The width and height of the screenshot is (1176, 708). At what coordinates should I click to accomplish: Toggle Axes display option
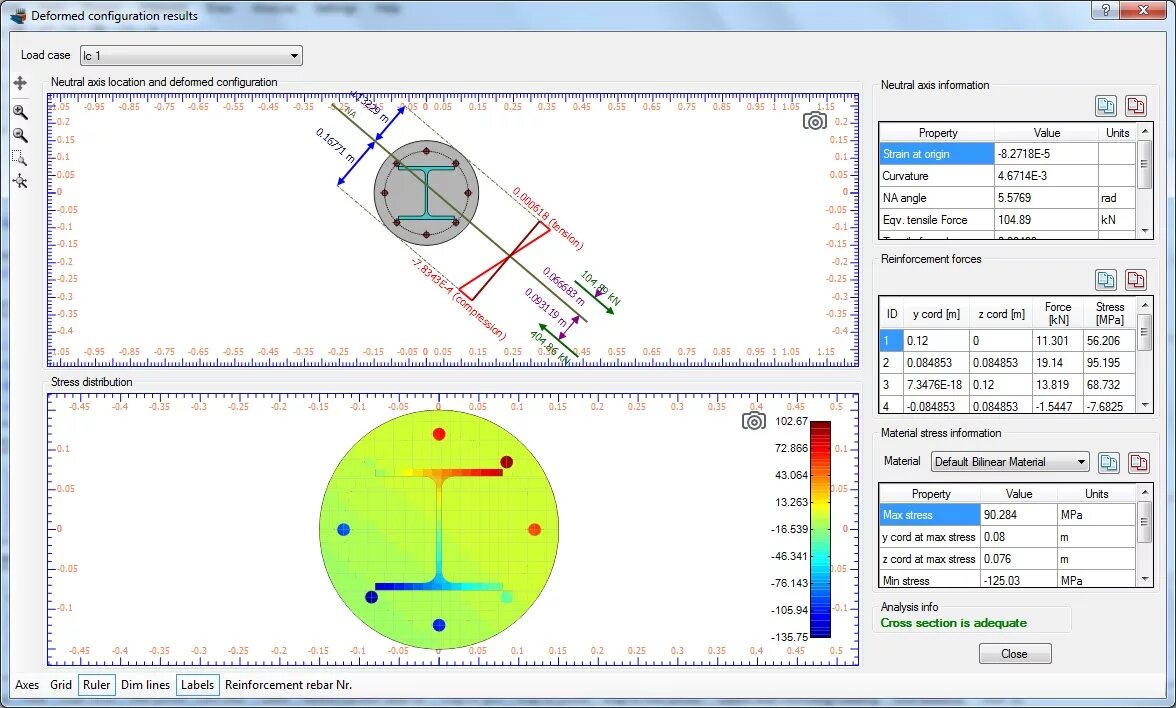point(27,685)
